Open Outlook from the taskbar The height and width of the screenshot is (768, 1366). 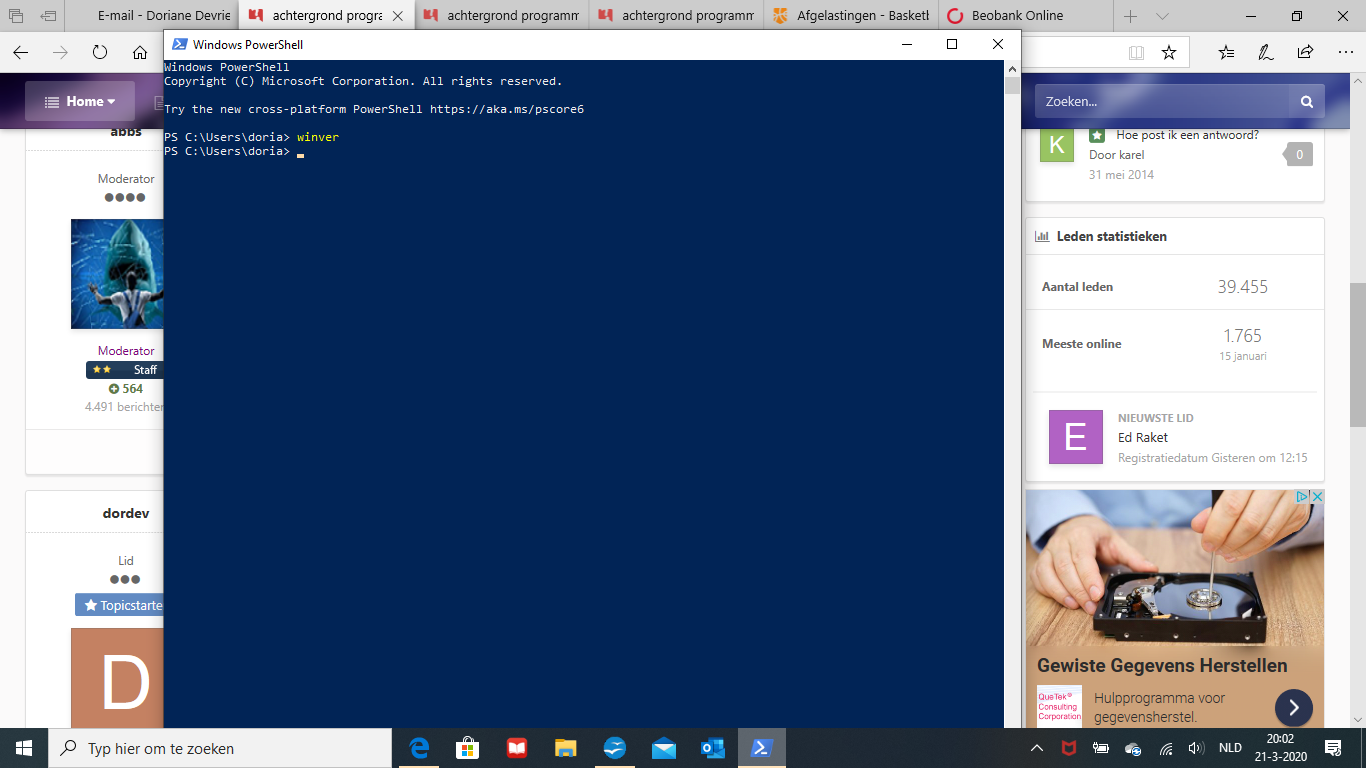click(x=712, y=748)
